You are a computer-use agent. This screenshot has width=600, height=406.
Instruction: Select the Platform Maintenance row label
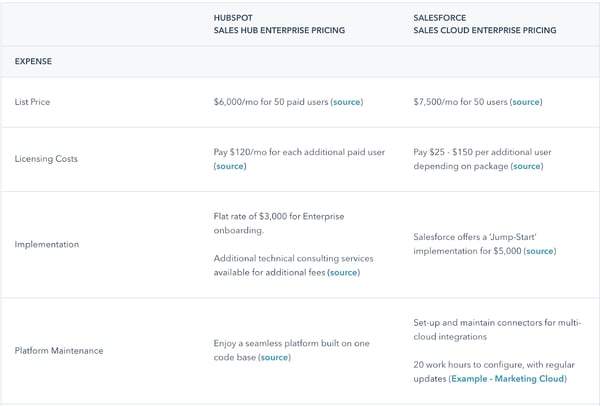59,351
